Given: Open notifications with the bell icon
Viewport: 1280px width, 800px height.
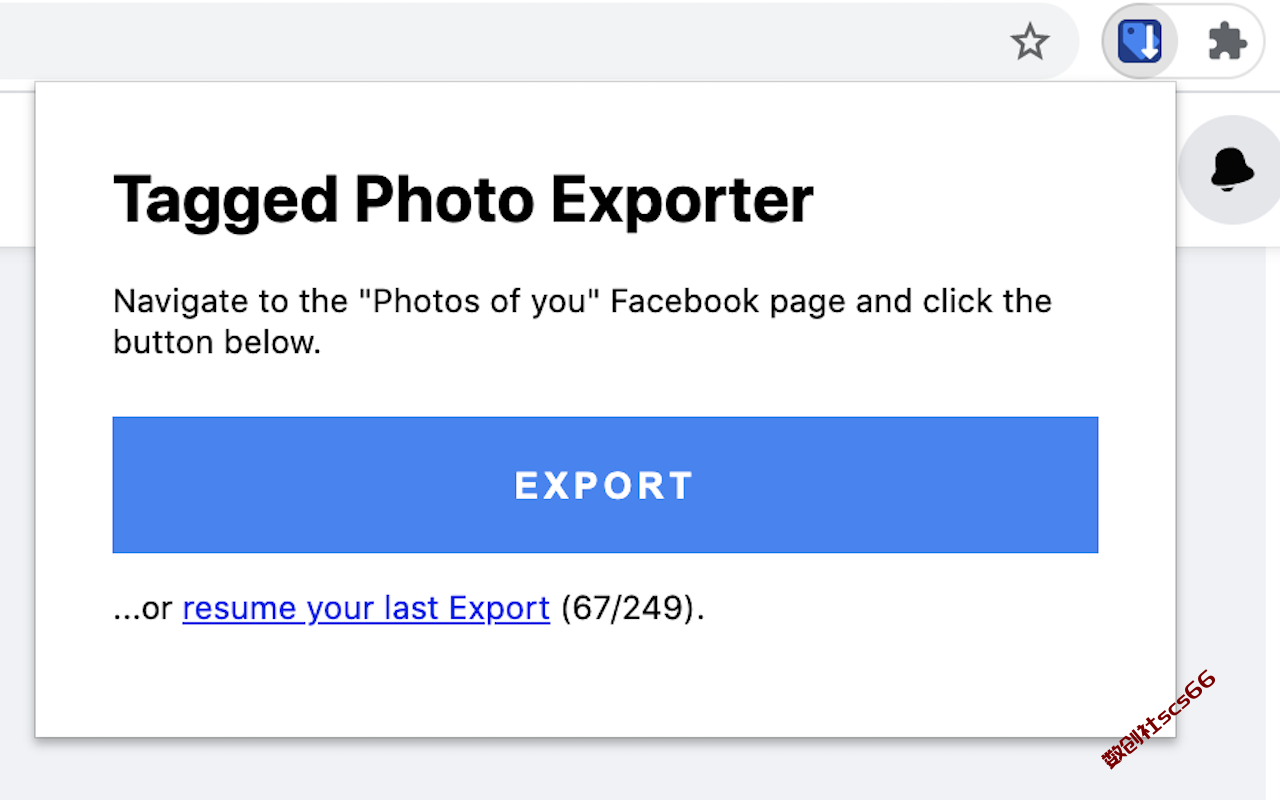Looking at the screenshot, I should pos(1232,170).
